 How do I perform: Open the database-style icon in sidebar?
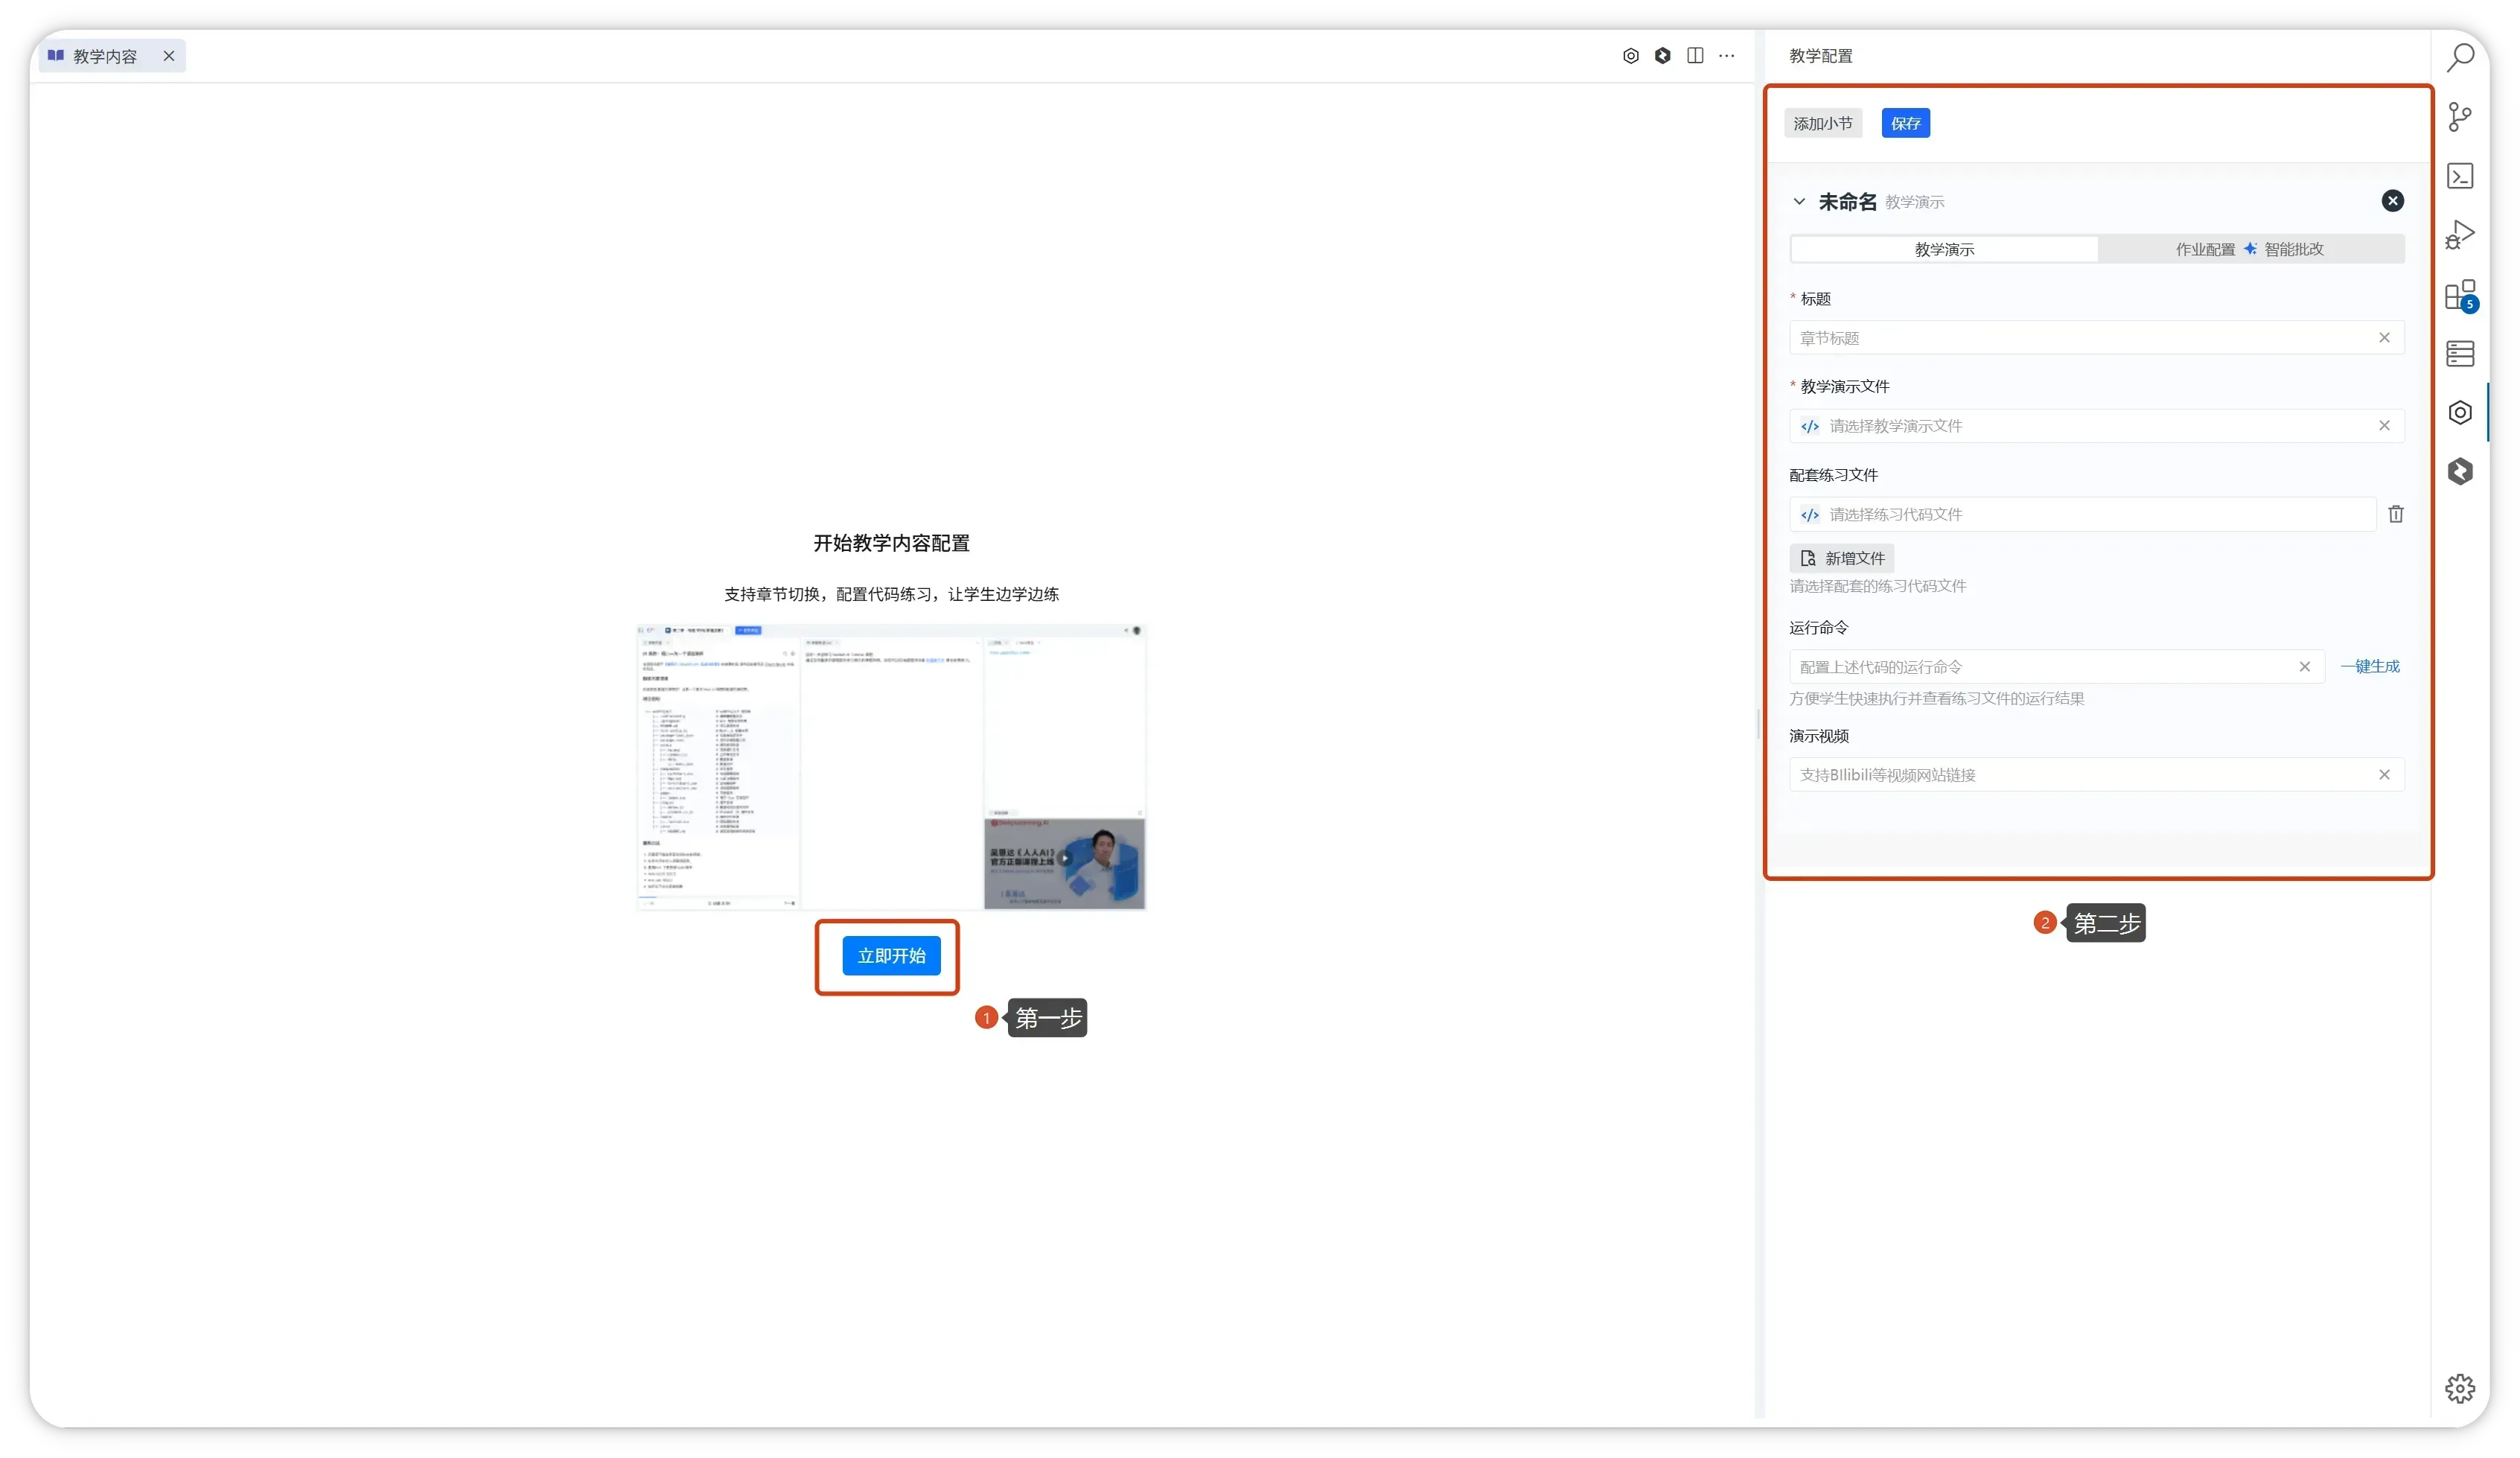pyautogui.click(x=2460, y=354)
